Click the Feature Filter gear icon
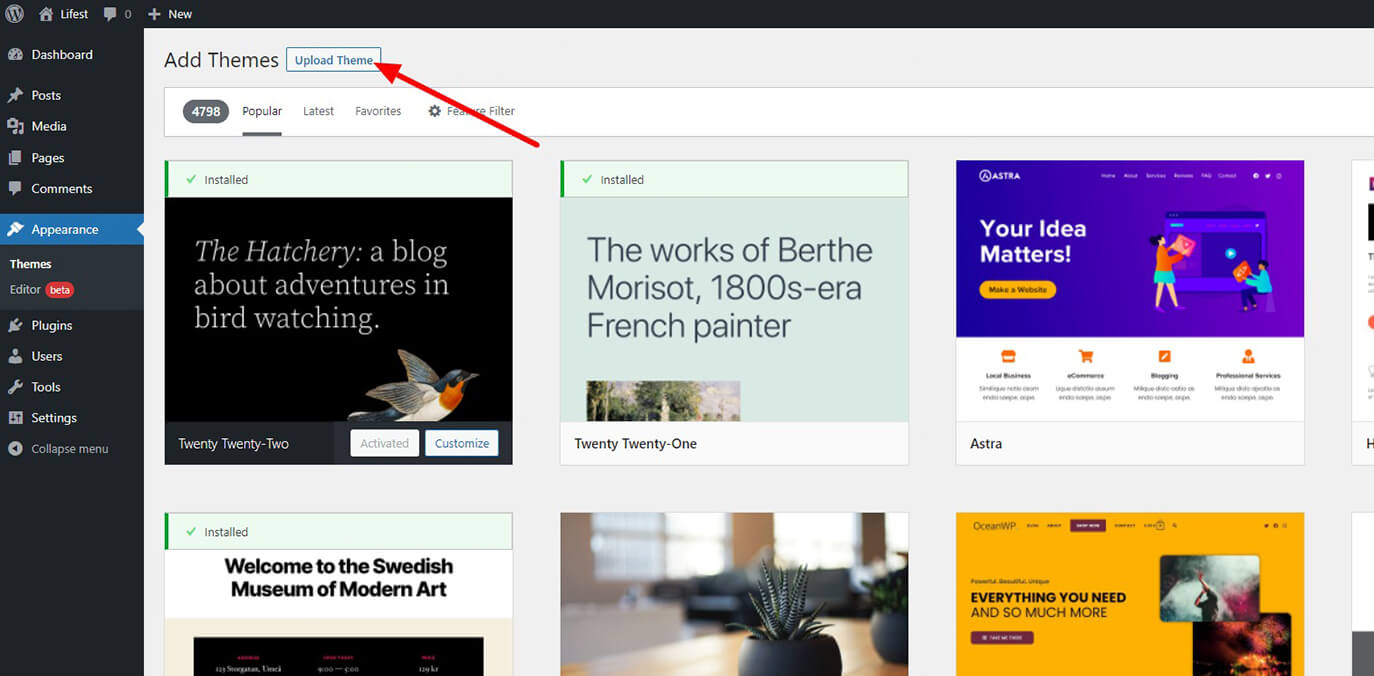The height and width of the screenshot is (676, 1374). point(434,111)
